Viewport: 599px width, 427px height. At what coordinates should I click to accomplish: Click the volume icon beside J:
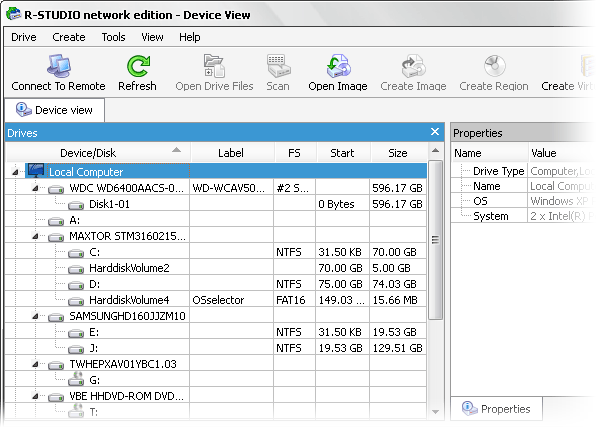pyautogui.click(x=76, y=349)
